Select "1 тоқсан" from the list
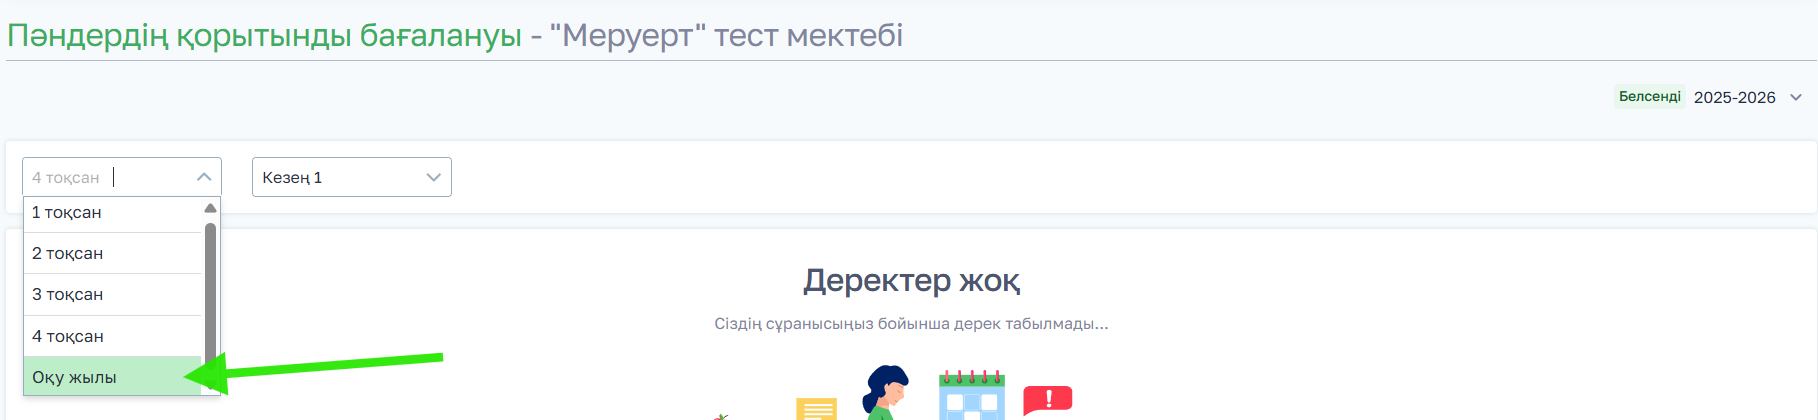 [112, 213]
